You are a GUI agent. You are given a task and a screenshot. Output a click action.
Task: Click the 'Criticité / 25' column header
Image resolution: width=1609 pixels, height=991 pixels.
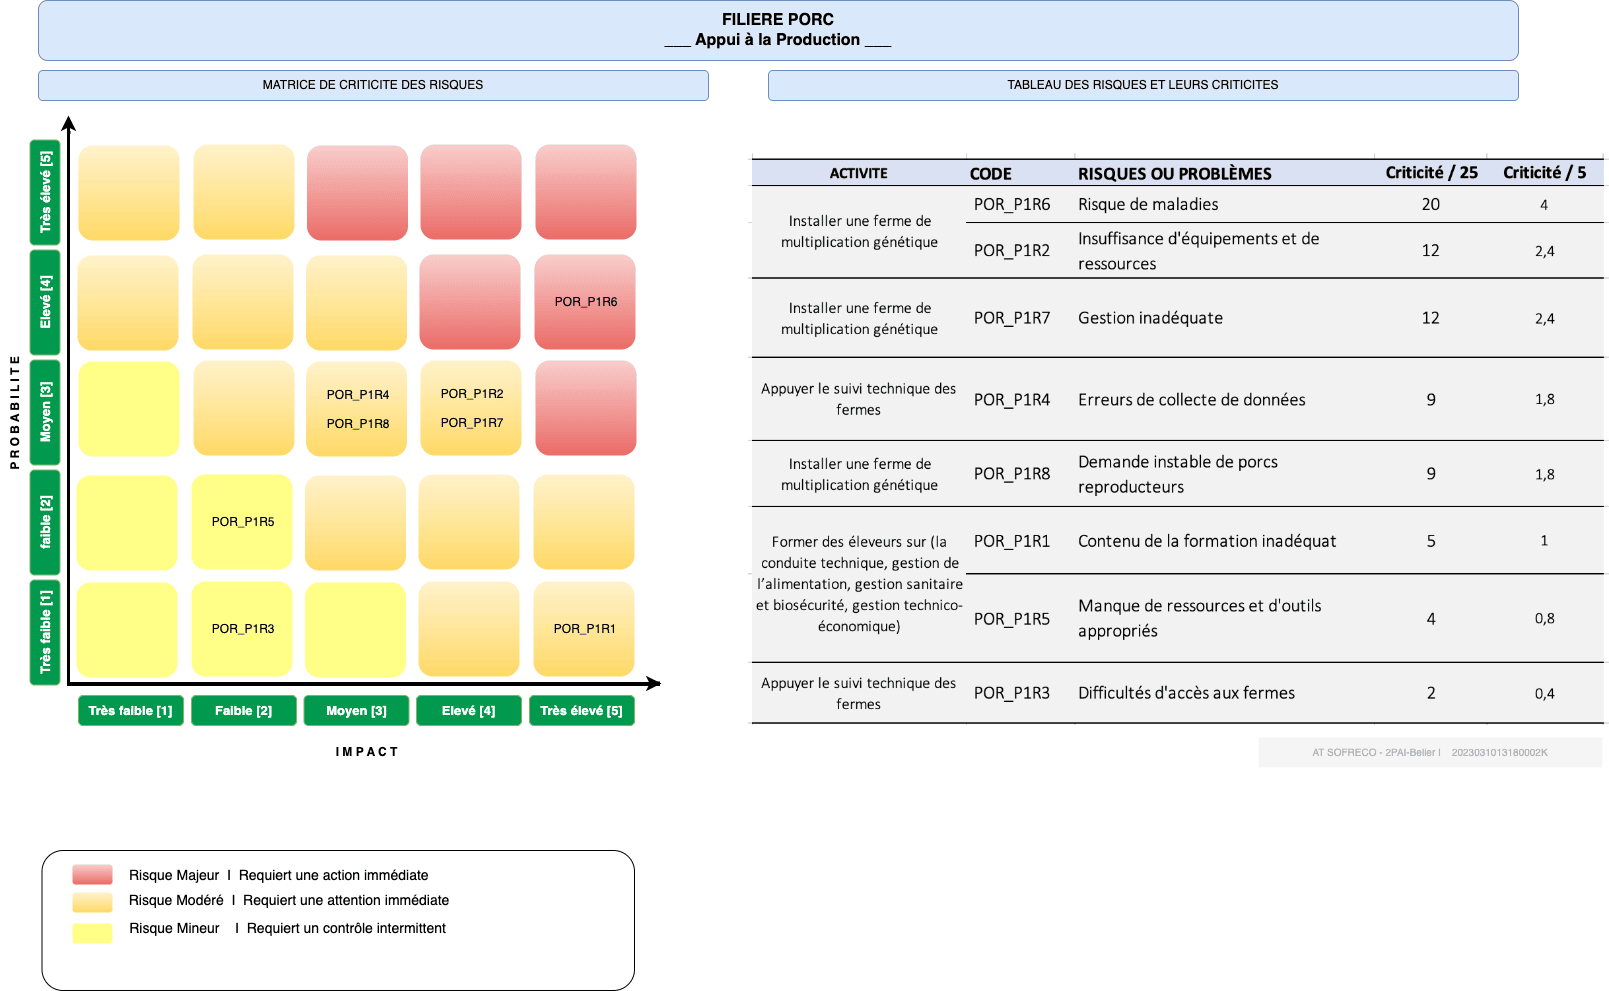[x=1431, y=173]
